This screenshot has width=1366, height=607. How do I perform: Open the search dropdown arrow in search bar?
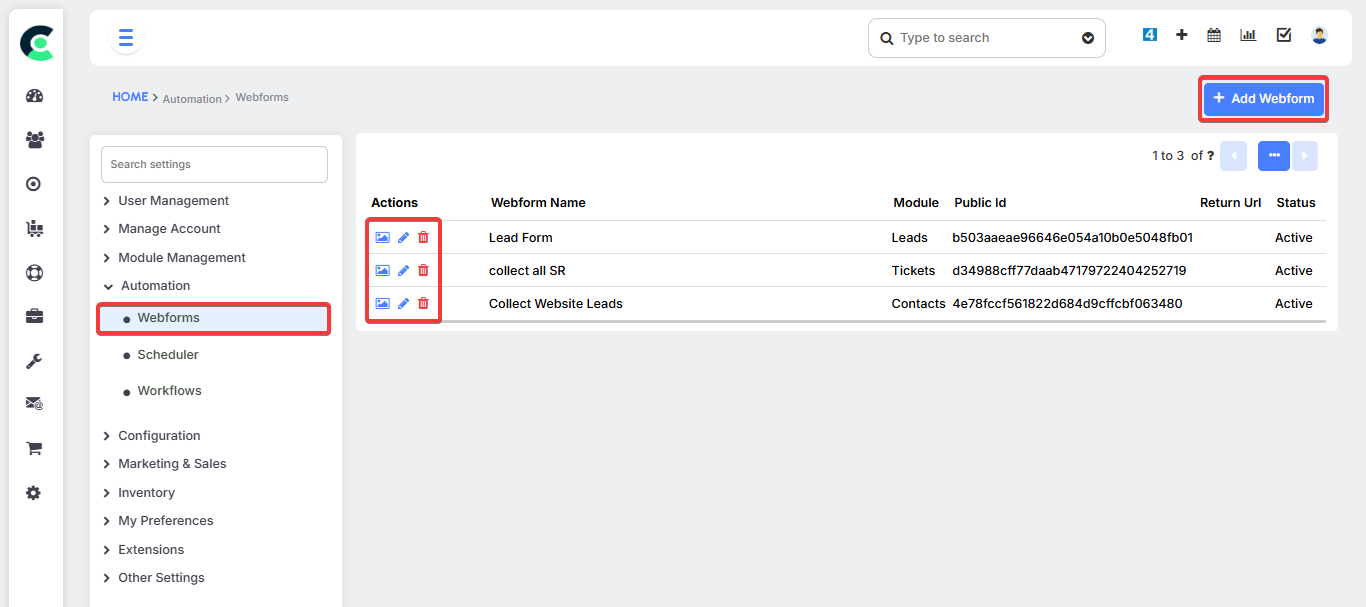[1088, 37]
